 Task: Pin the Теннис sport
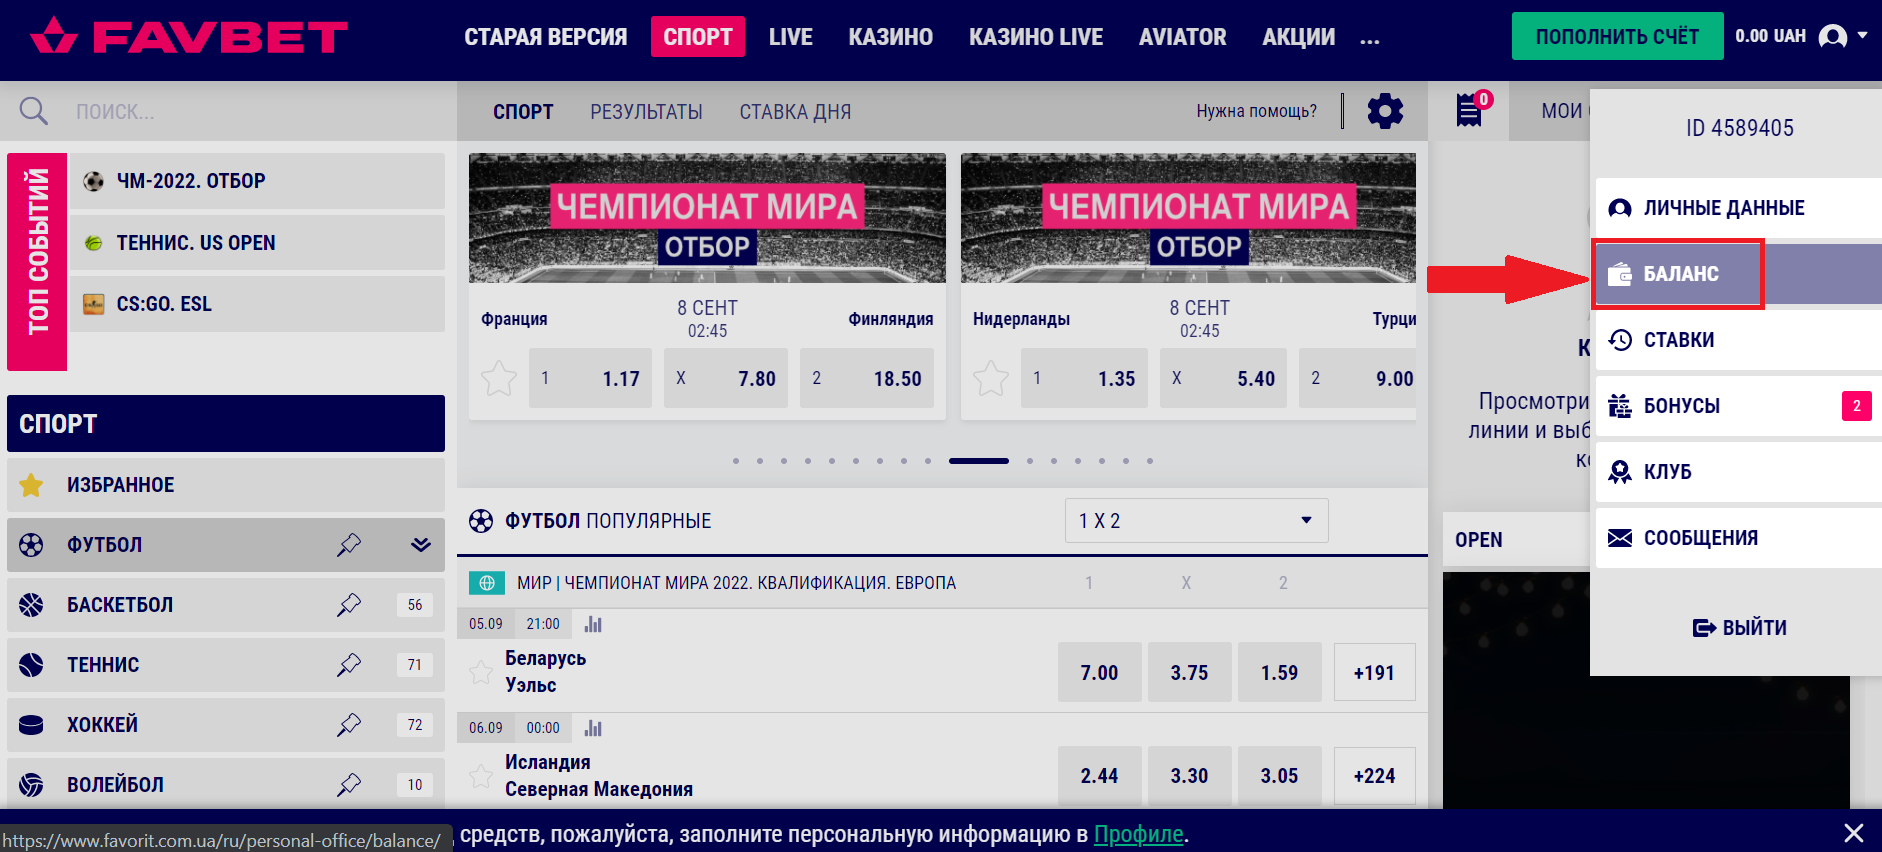348,665
